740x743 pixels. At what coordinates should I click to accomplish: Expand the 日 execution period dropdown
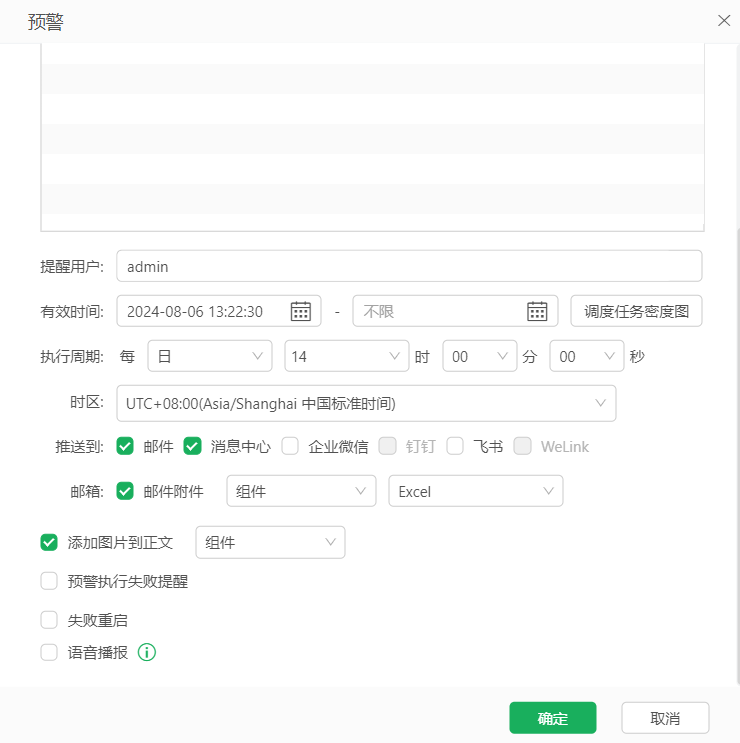[x=209, y=356]
